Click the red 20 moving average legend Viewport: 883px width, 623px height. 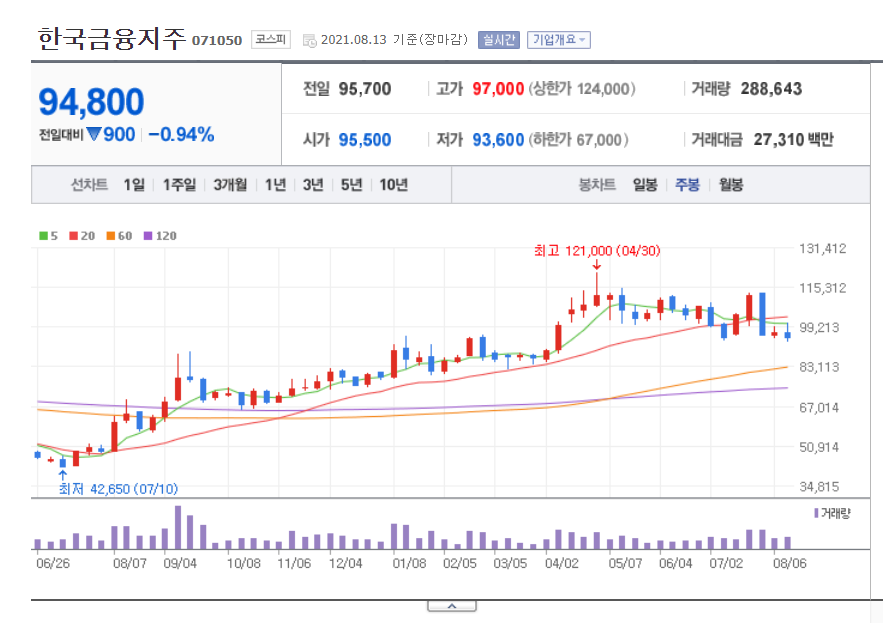point(82,236)
